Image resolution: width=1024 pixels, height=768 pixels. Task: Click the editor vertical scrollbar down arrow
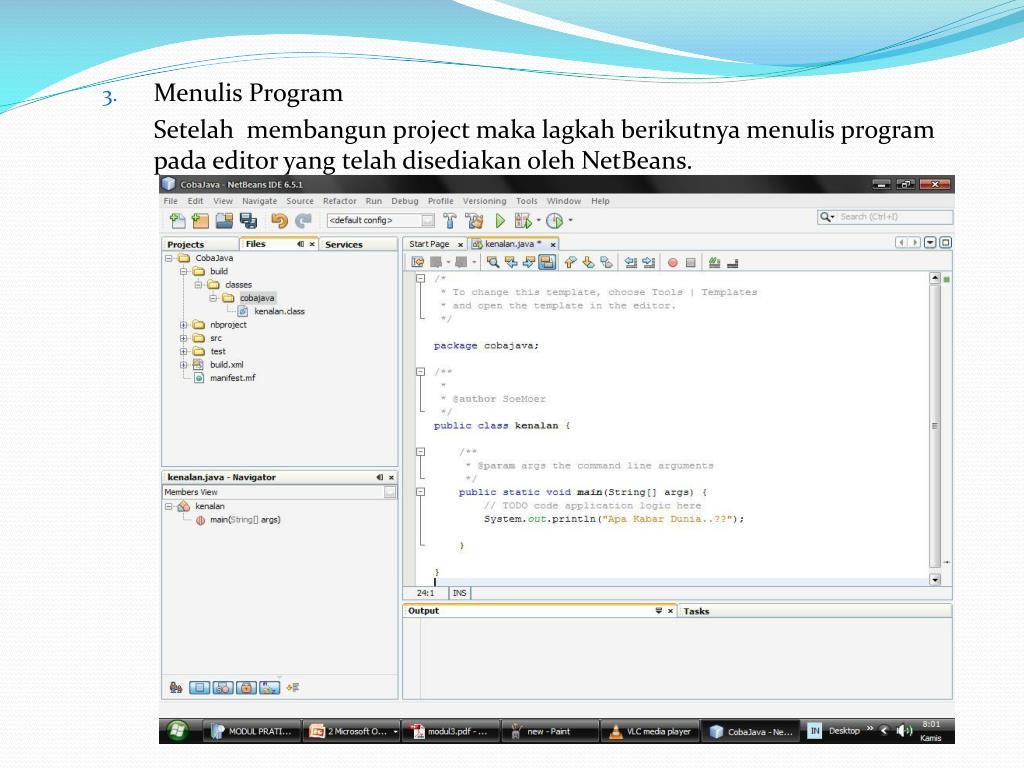935,579
